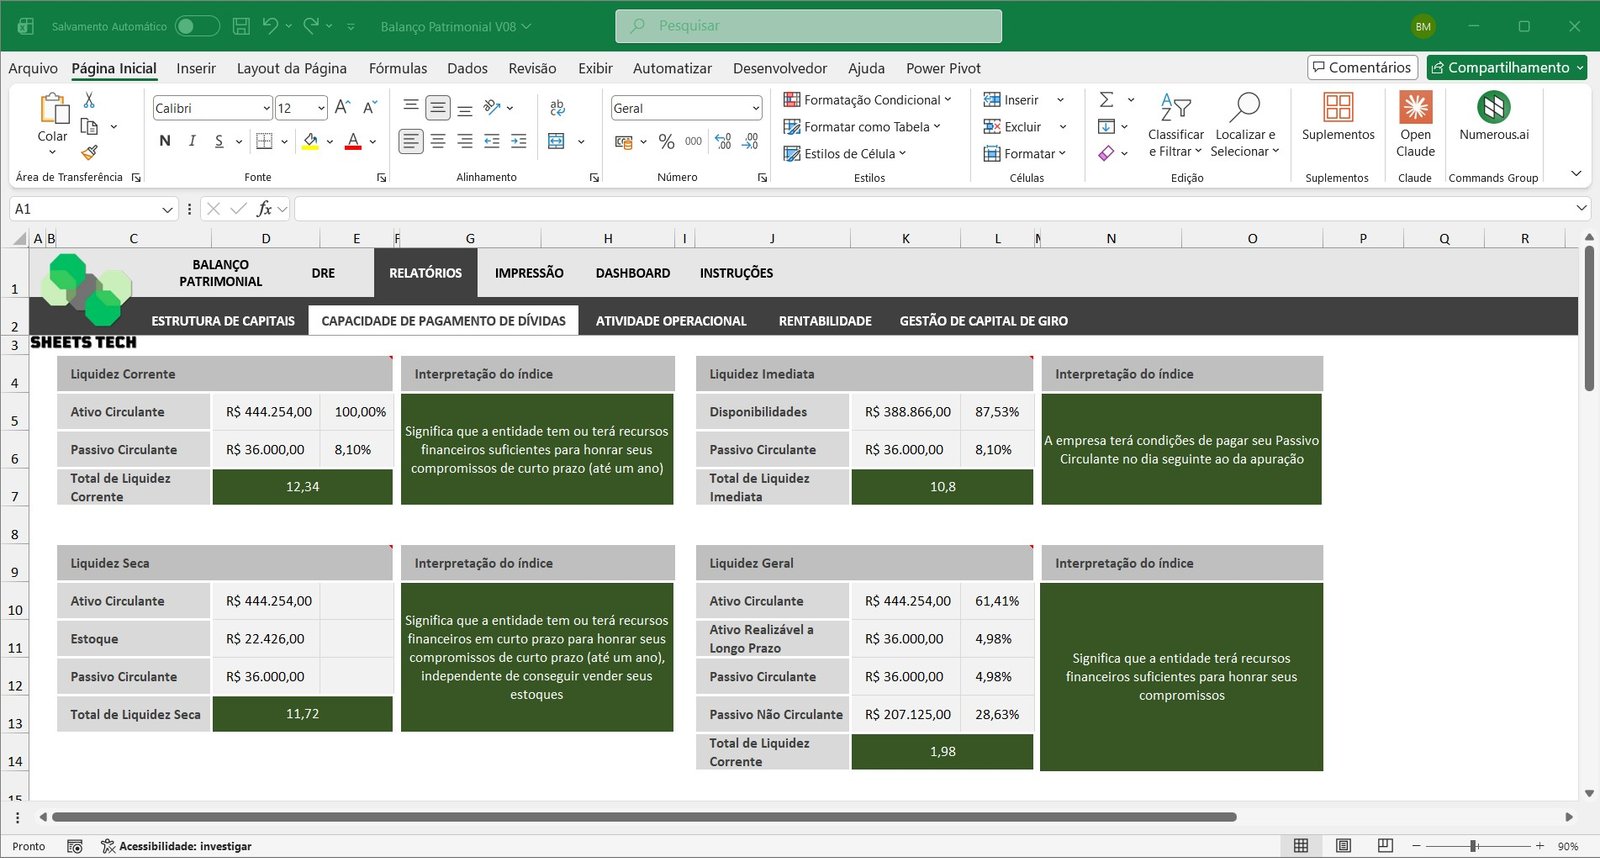Apply the yellow fill color swatch
This screenshot has height=858, width=1600.
[311, 142]
